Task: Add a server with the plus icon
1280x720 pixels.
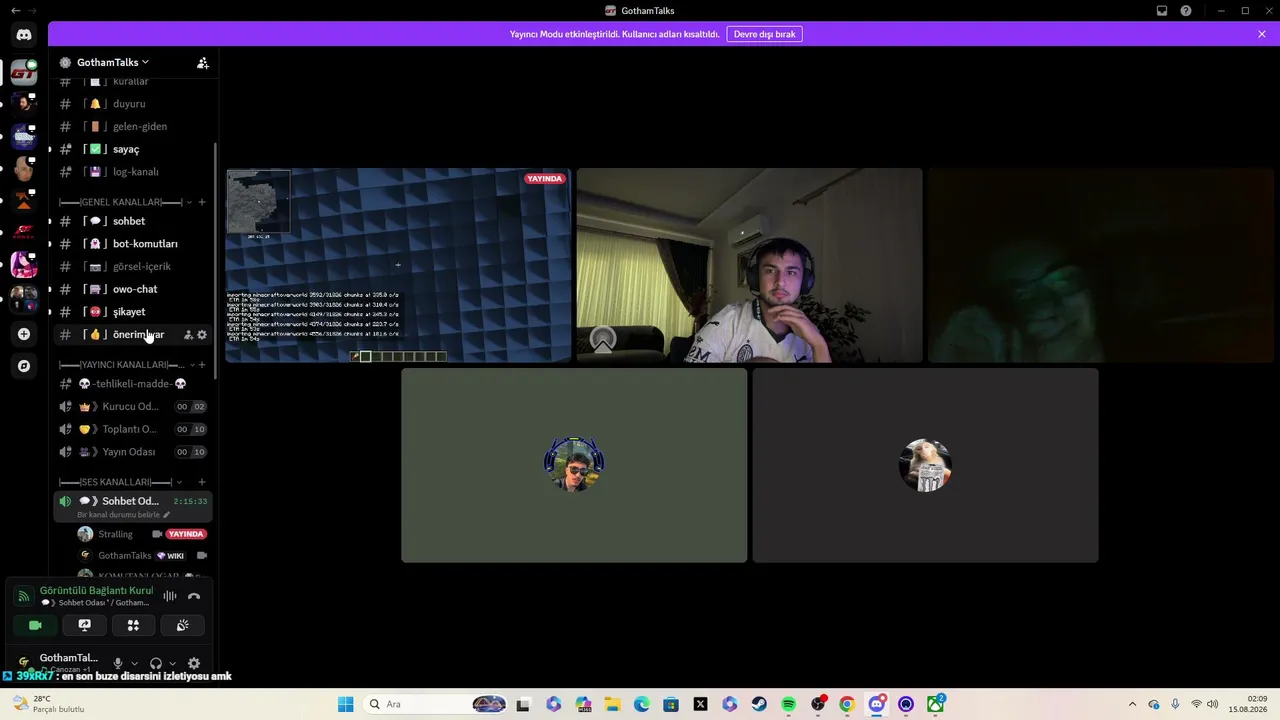Action: coord(24,334)
